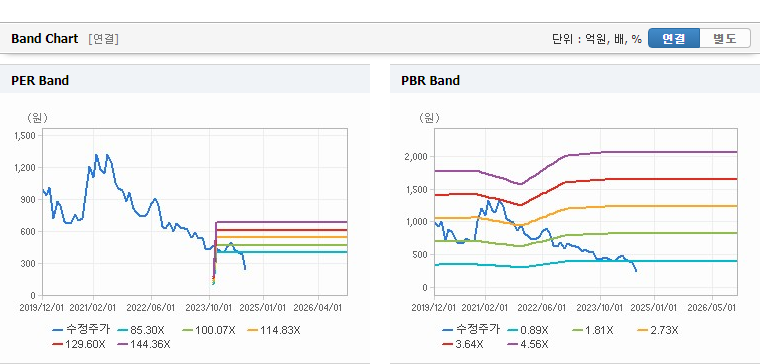This screenshot has height=364, width=760.
Task: Click the [연결] label beside Band Chart
Action: [x=103, y=39]
